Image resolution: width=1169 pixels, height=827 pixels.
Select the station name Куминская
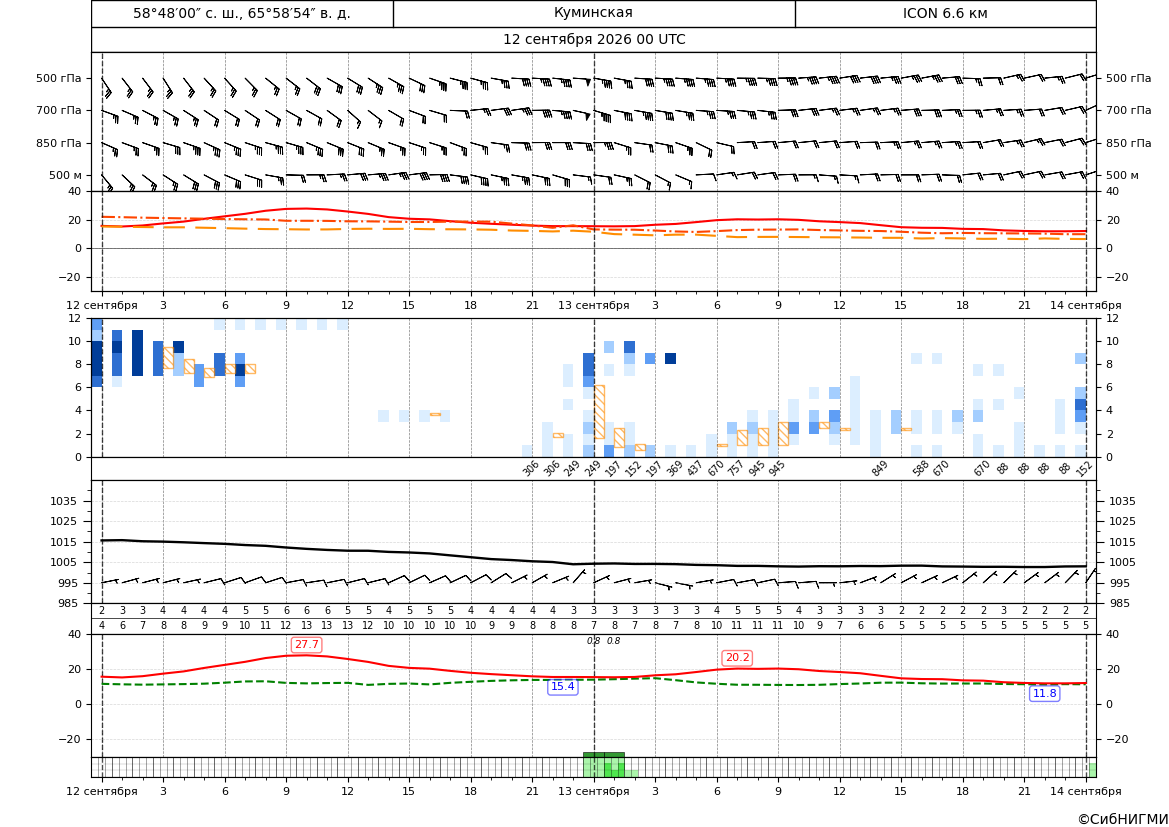click(x=593, y=13)
